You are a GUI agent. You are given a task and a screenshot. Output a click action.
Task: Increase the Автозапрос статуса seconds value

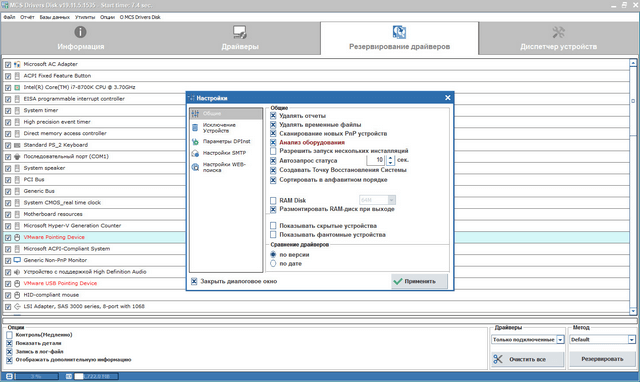tap(390, 158)
